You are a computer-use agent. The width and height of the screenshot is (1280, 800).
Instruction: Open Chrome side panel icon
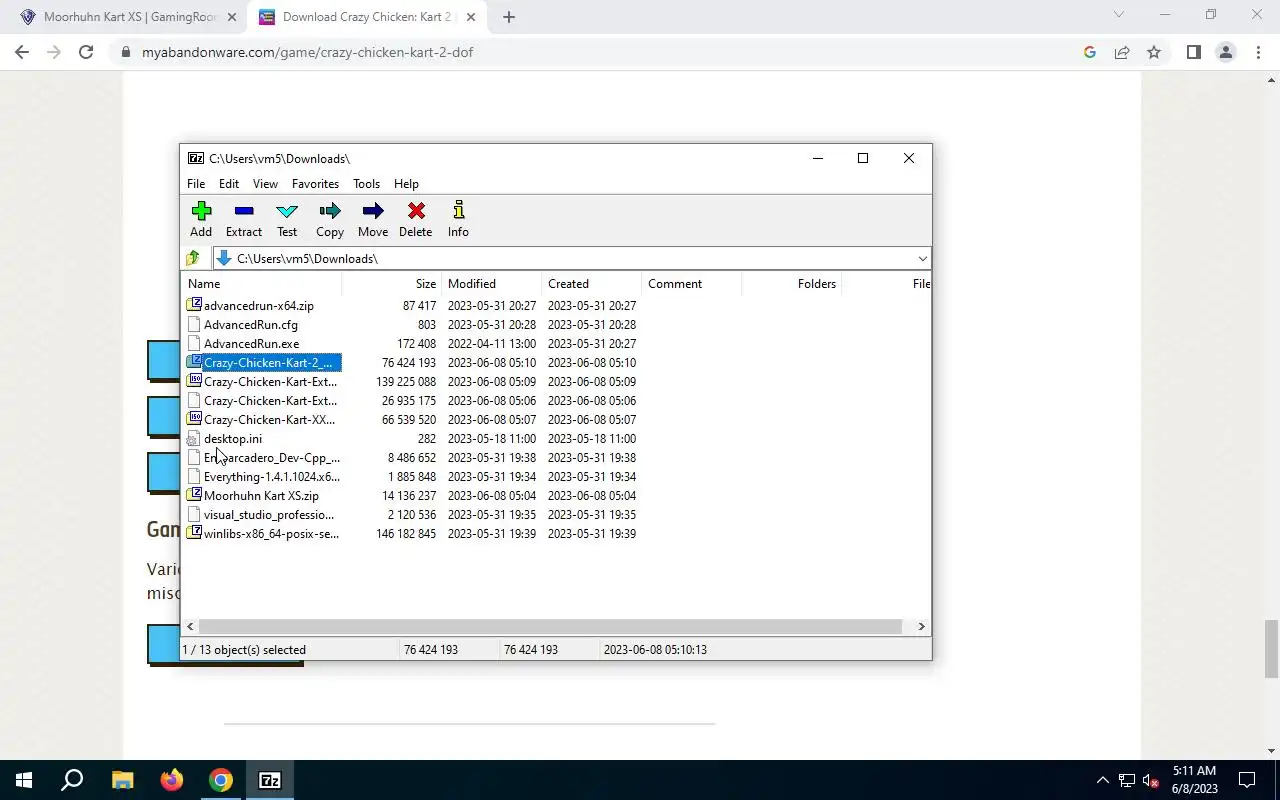[1193, 52]
